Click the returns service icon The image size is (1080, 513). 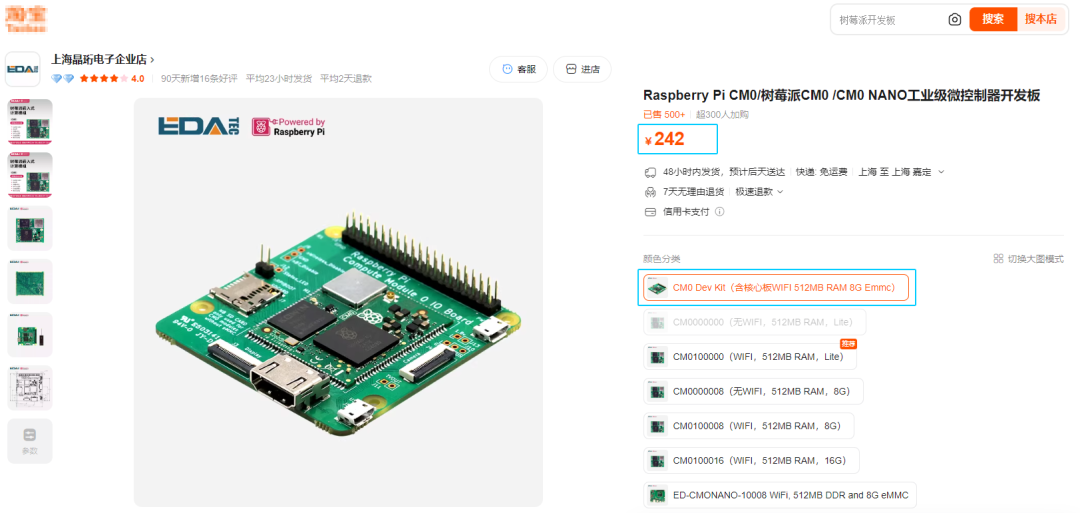(x=650, y=191)
